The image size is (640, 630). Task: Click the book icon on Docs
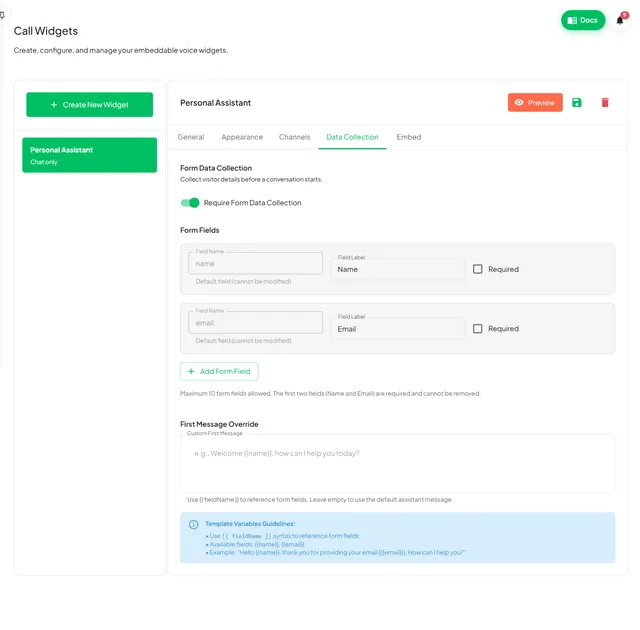[572, 20]
